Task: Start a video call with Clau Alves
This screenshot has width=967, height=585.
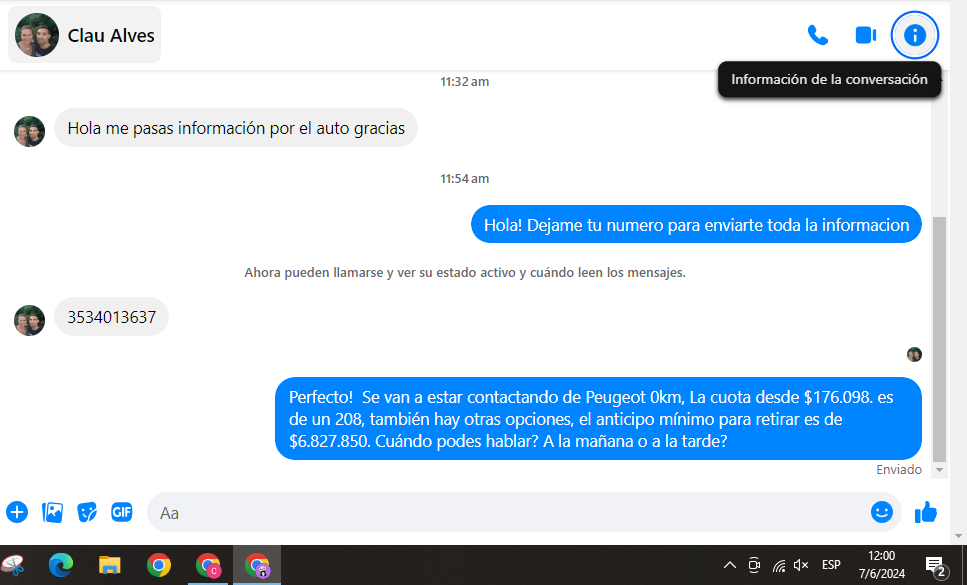Action: tap(866, 35)
